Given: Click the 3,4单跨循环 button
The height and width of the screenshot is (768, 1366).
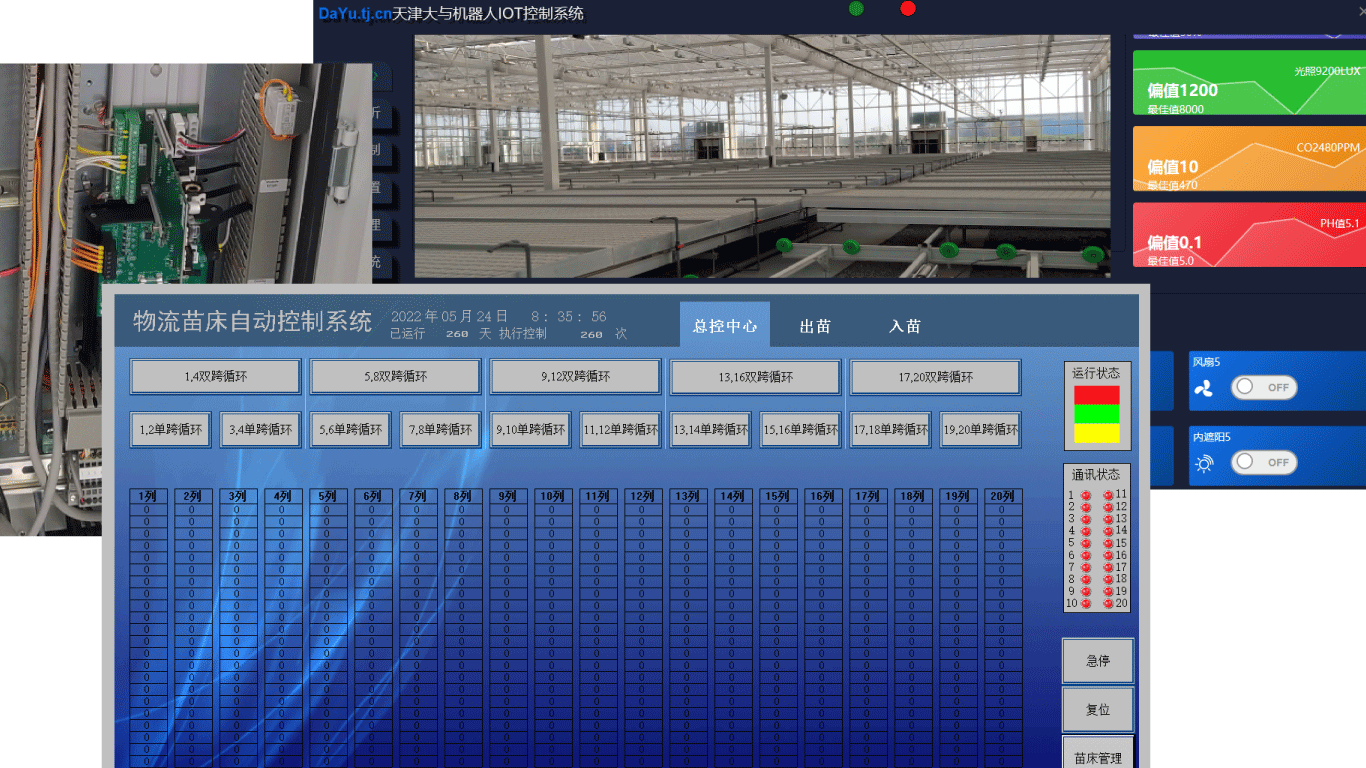Looking at the screenshot, I should [260, 430].
